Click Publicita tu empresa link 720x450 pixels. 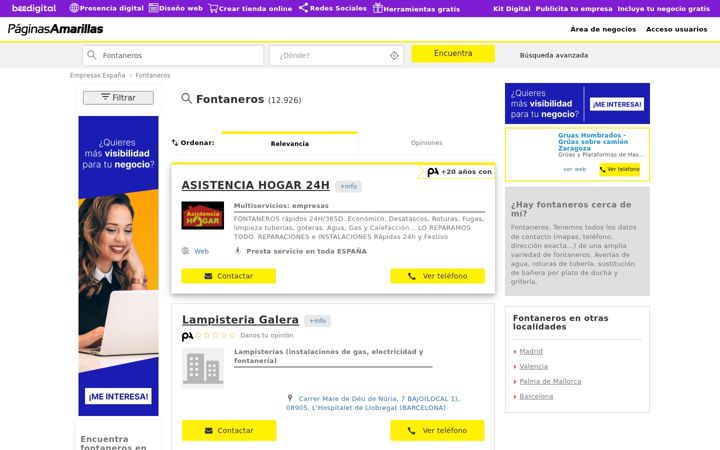point(574,9)
